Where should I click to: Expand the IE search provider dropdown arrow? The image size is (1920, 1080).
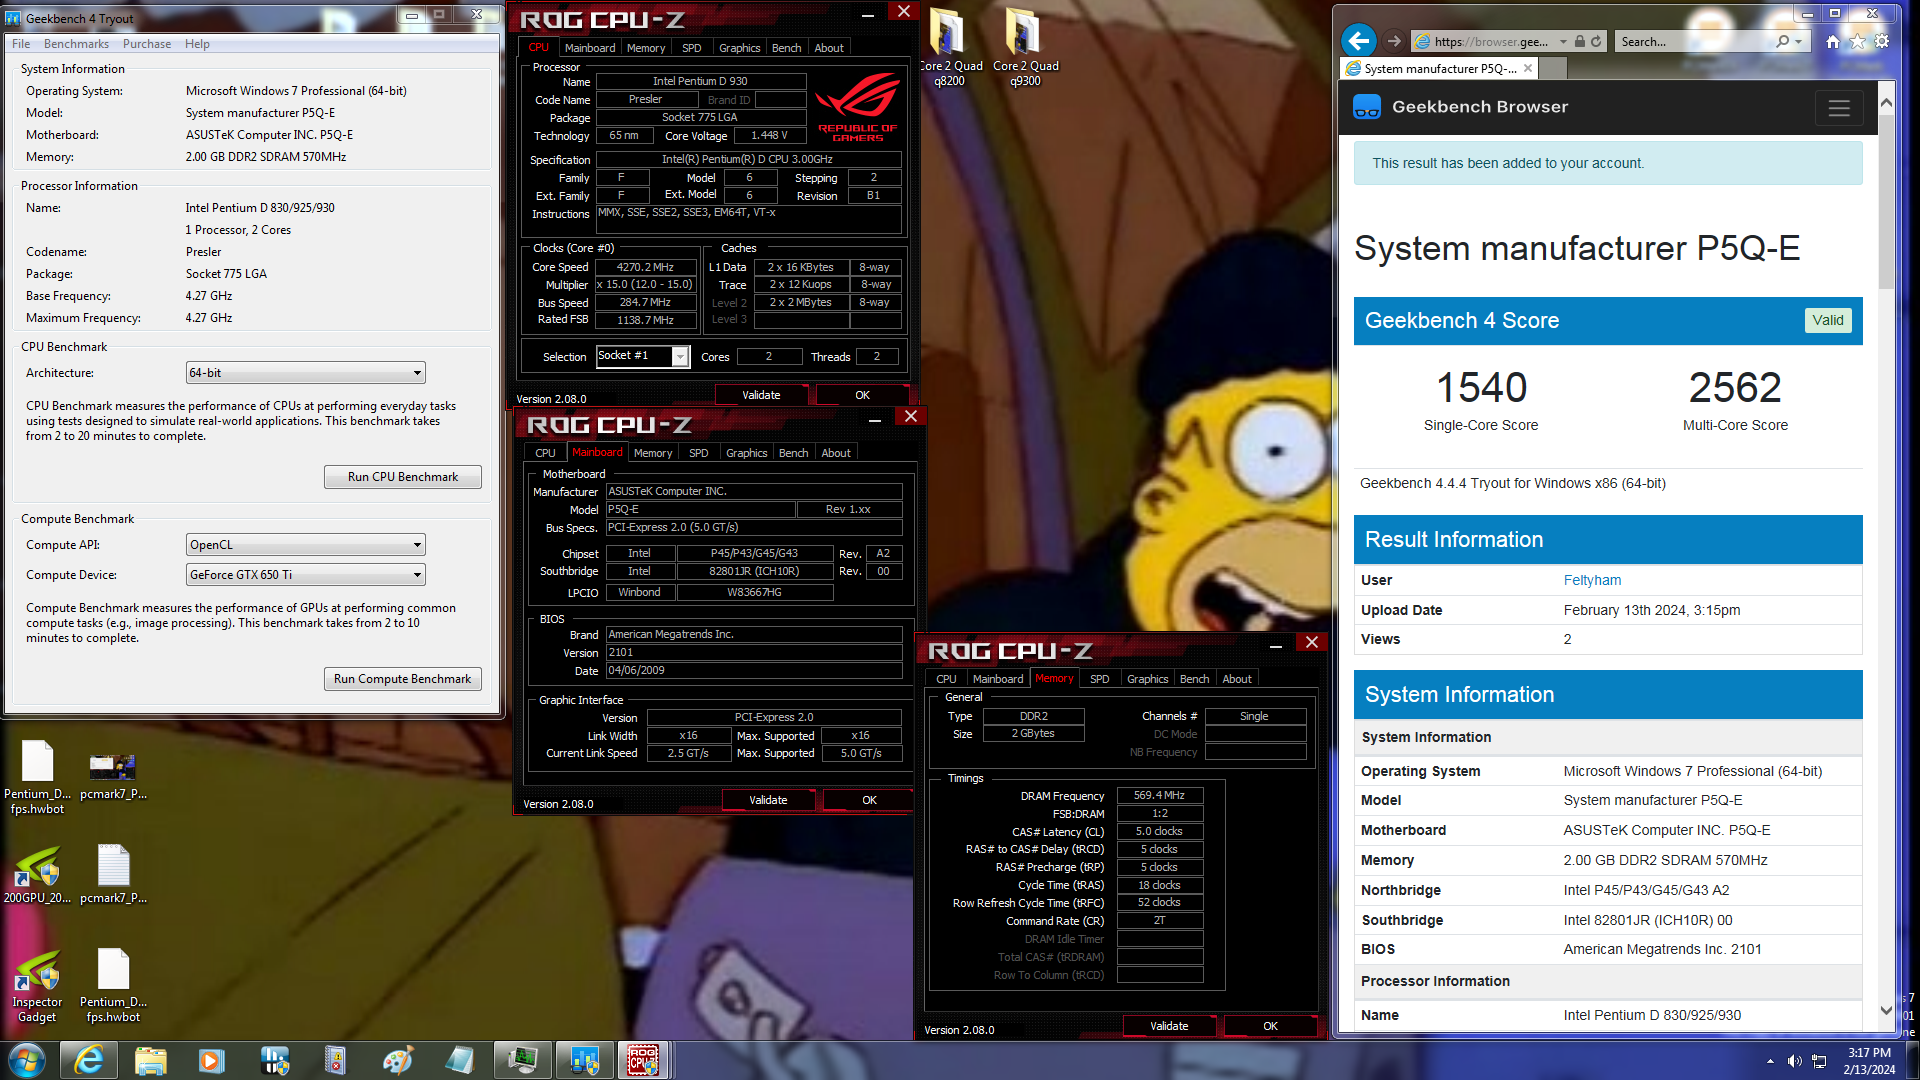[x=1798, y=42]
